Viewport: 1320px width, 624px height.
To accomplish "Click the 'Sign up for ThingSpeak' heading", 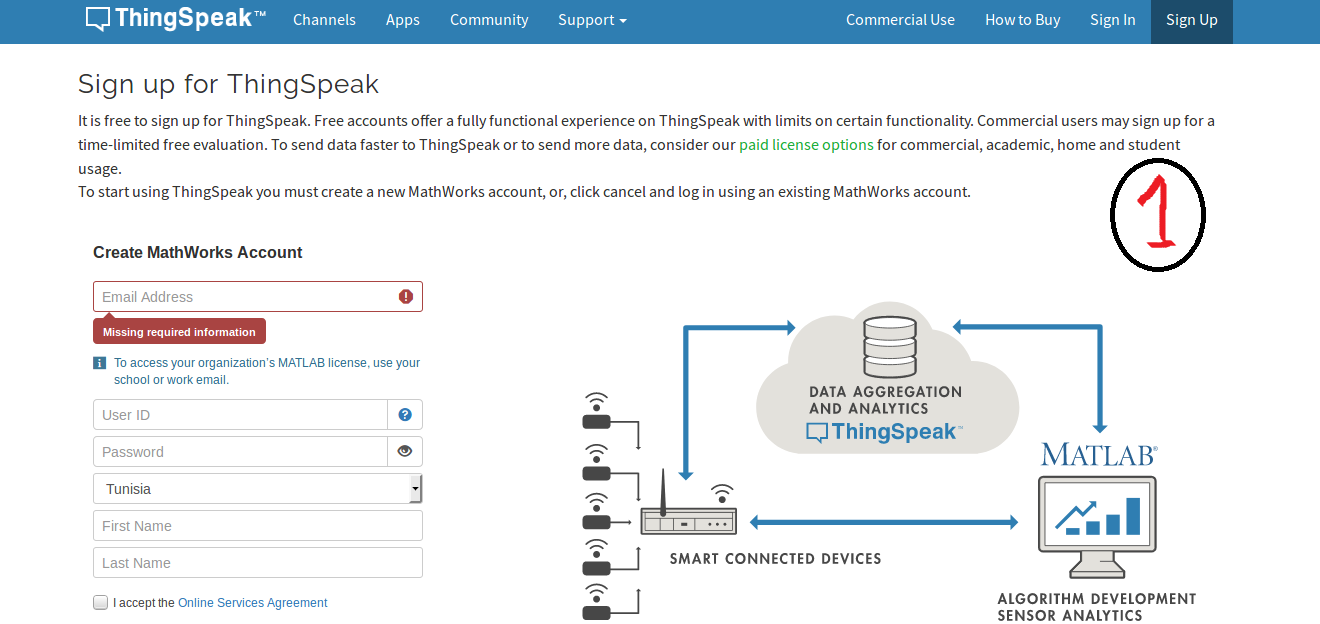I will point(229,84).
